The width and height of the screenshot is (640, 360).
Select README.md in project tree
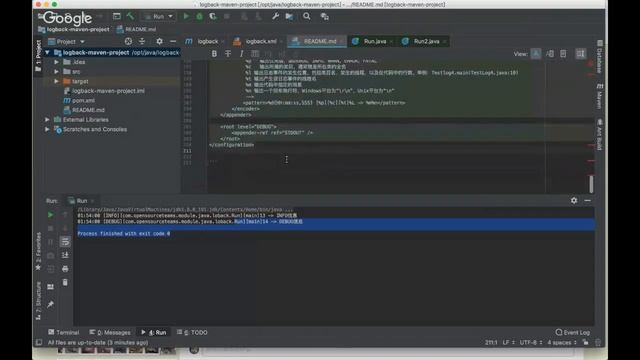click(84, 110)
